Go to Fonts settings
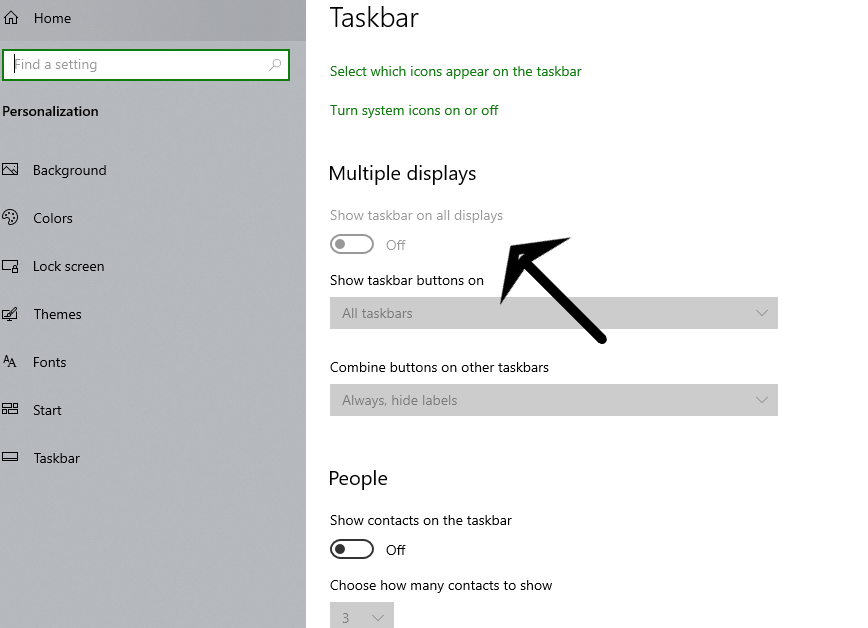868x628 pixels. pyautogui.click(x=49, y=362)
